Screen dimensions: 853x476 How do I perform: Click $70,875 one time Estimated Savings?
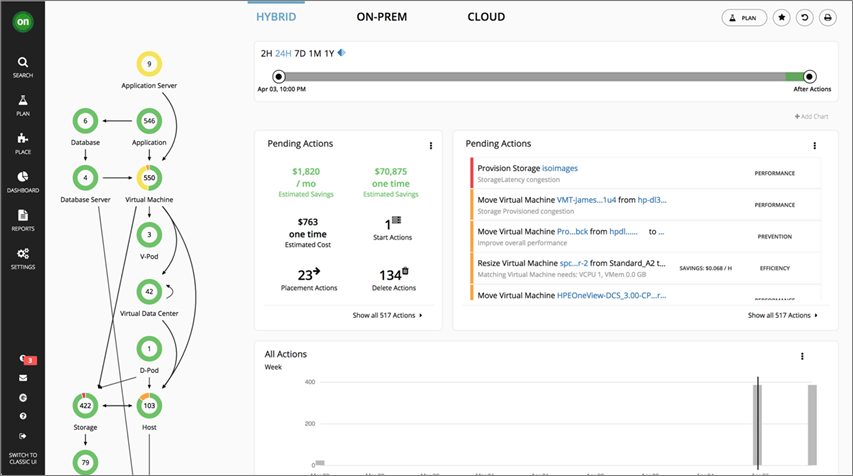[x=391, y=182]
